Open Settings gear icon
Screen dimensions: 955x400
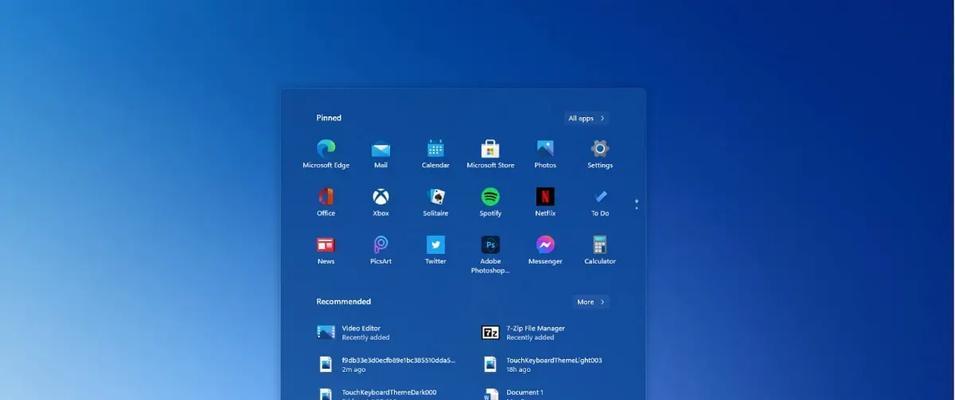coord(600,154)
